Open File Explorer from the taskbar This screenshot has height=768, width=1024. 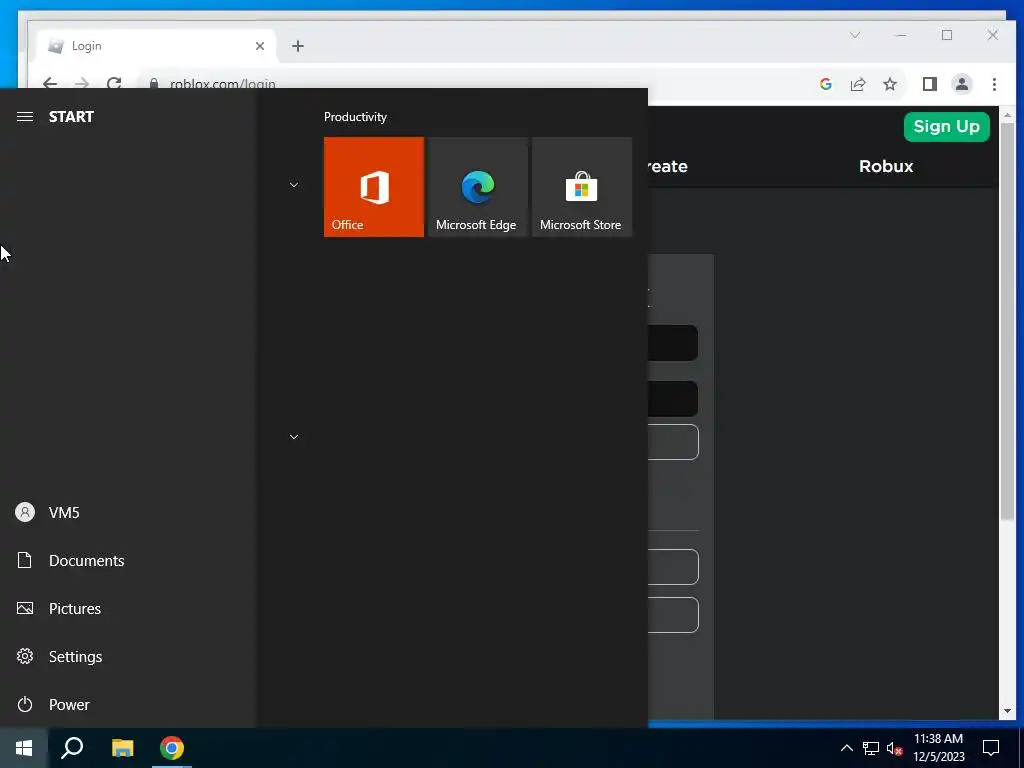(x=122, y=748)
